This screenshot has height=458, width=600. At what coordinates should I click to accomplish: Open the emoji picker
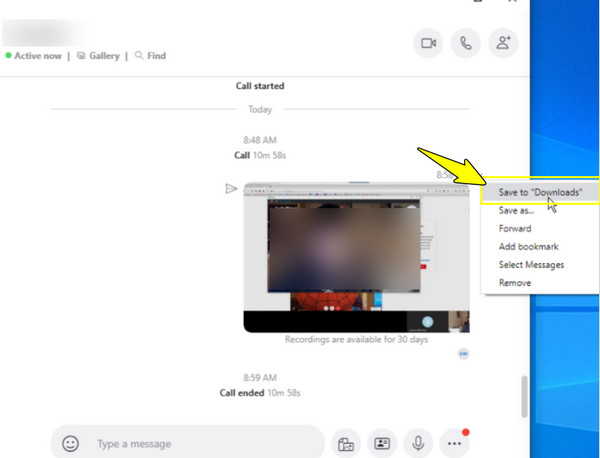[x=71, y=443]
